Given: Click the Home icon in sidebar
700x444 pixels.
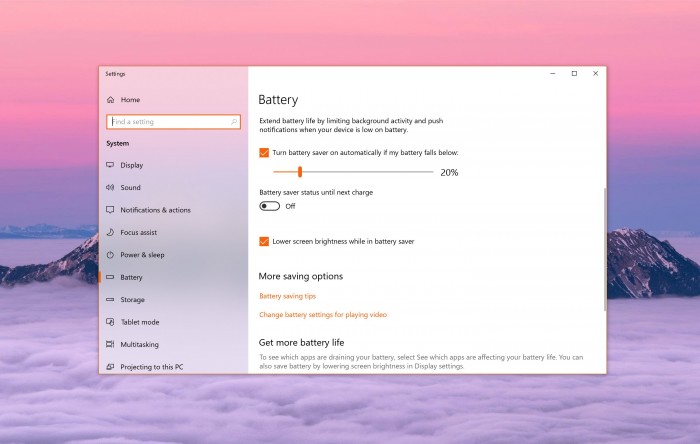Looking at the screenshot, I should point(110,100).
